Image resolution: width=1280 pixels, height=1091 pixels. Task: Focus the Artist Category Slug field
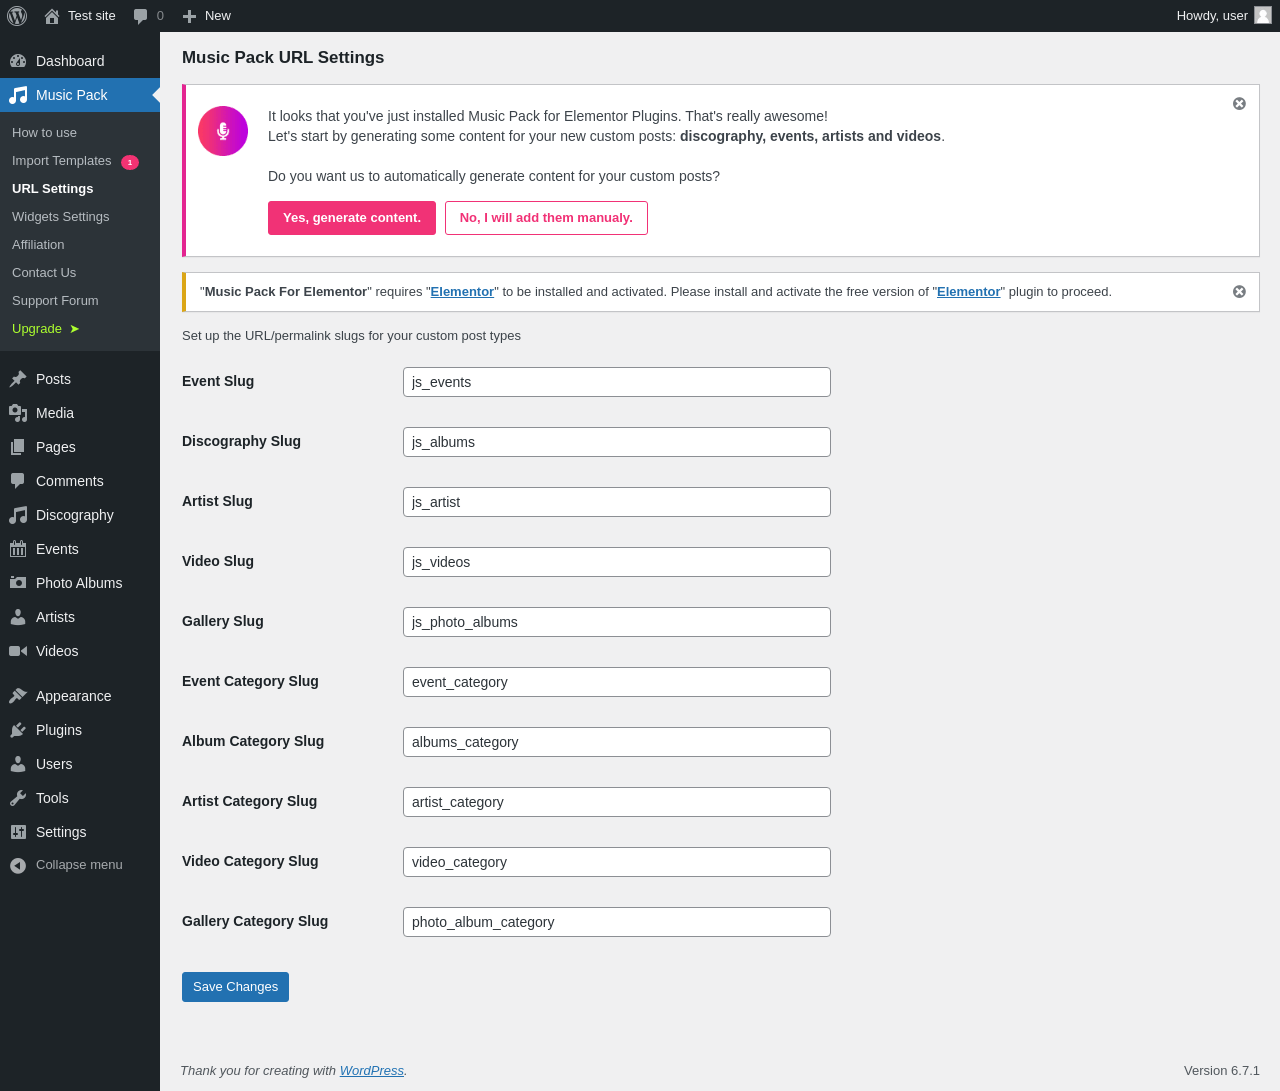coord(617,802)
